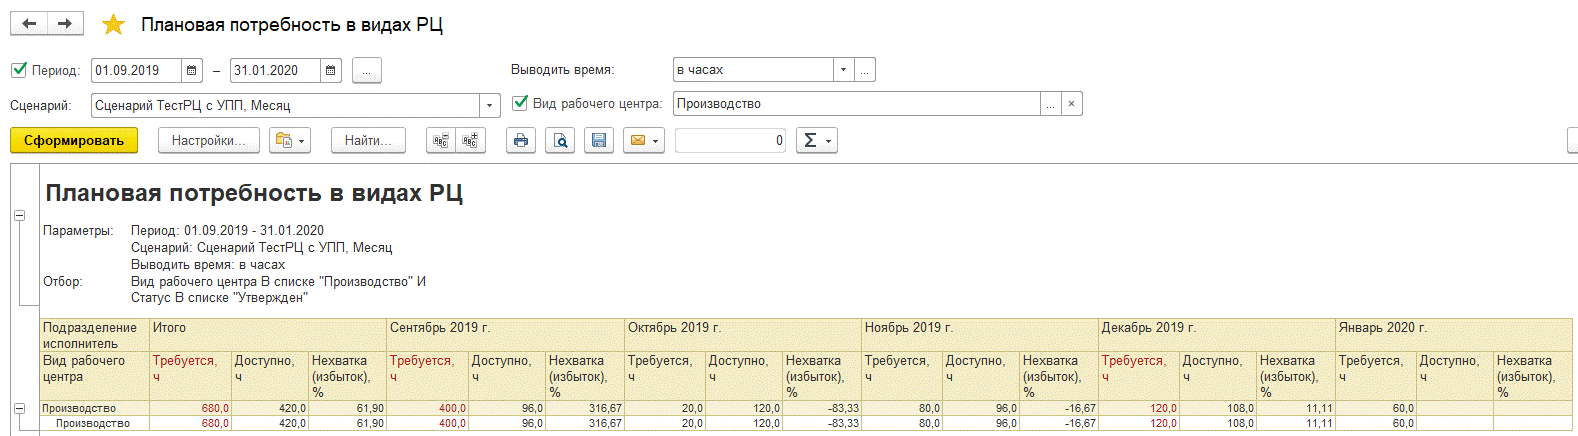Collapse the Производство row group in the report

click(x=19, y=408)
